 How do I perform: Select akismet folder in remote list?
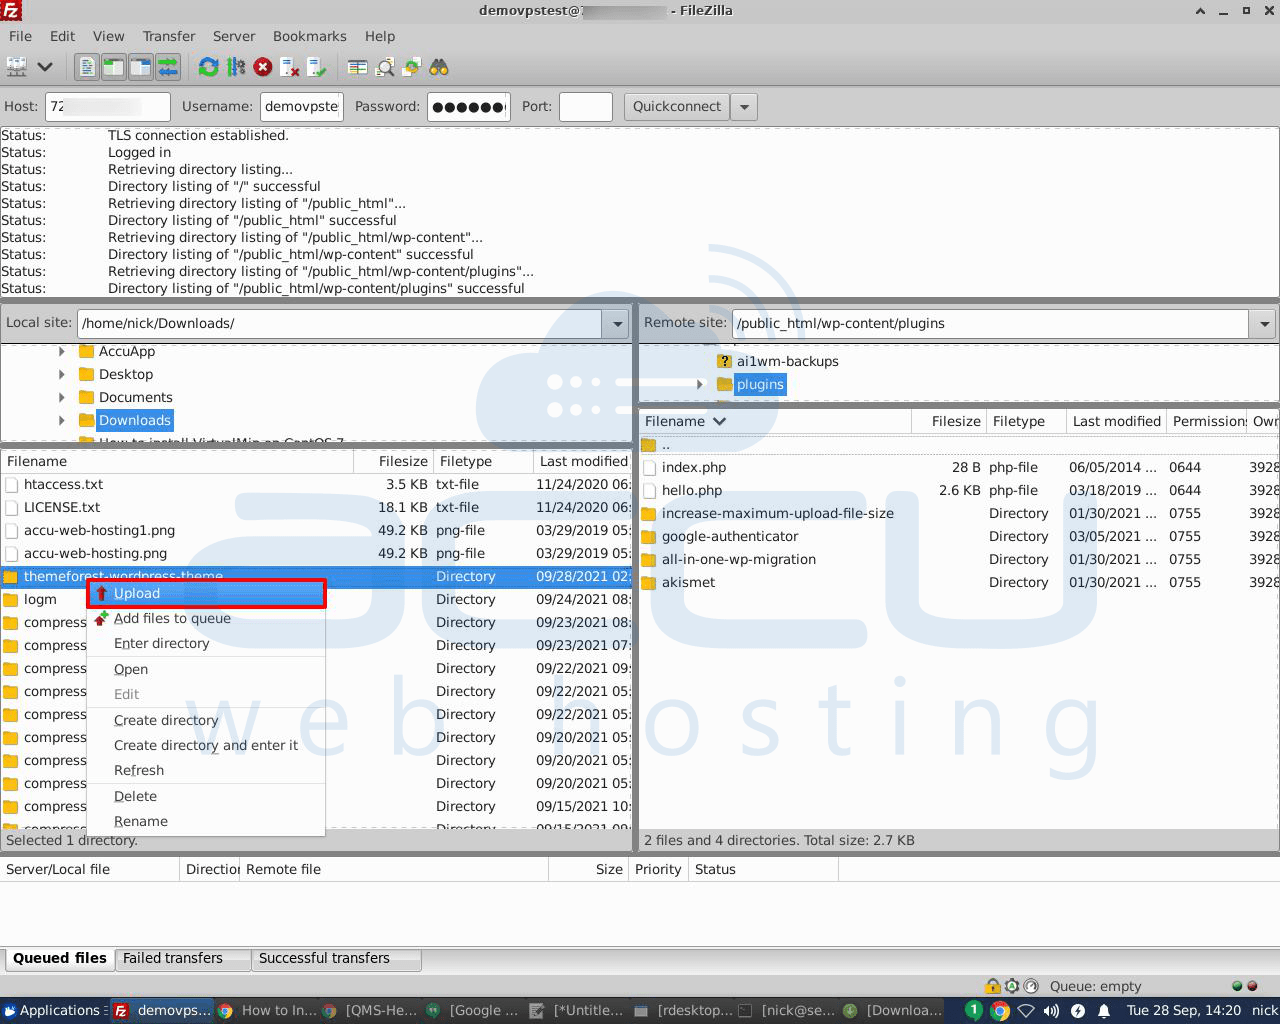959,582
